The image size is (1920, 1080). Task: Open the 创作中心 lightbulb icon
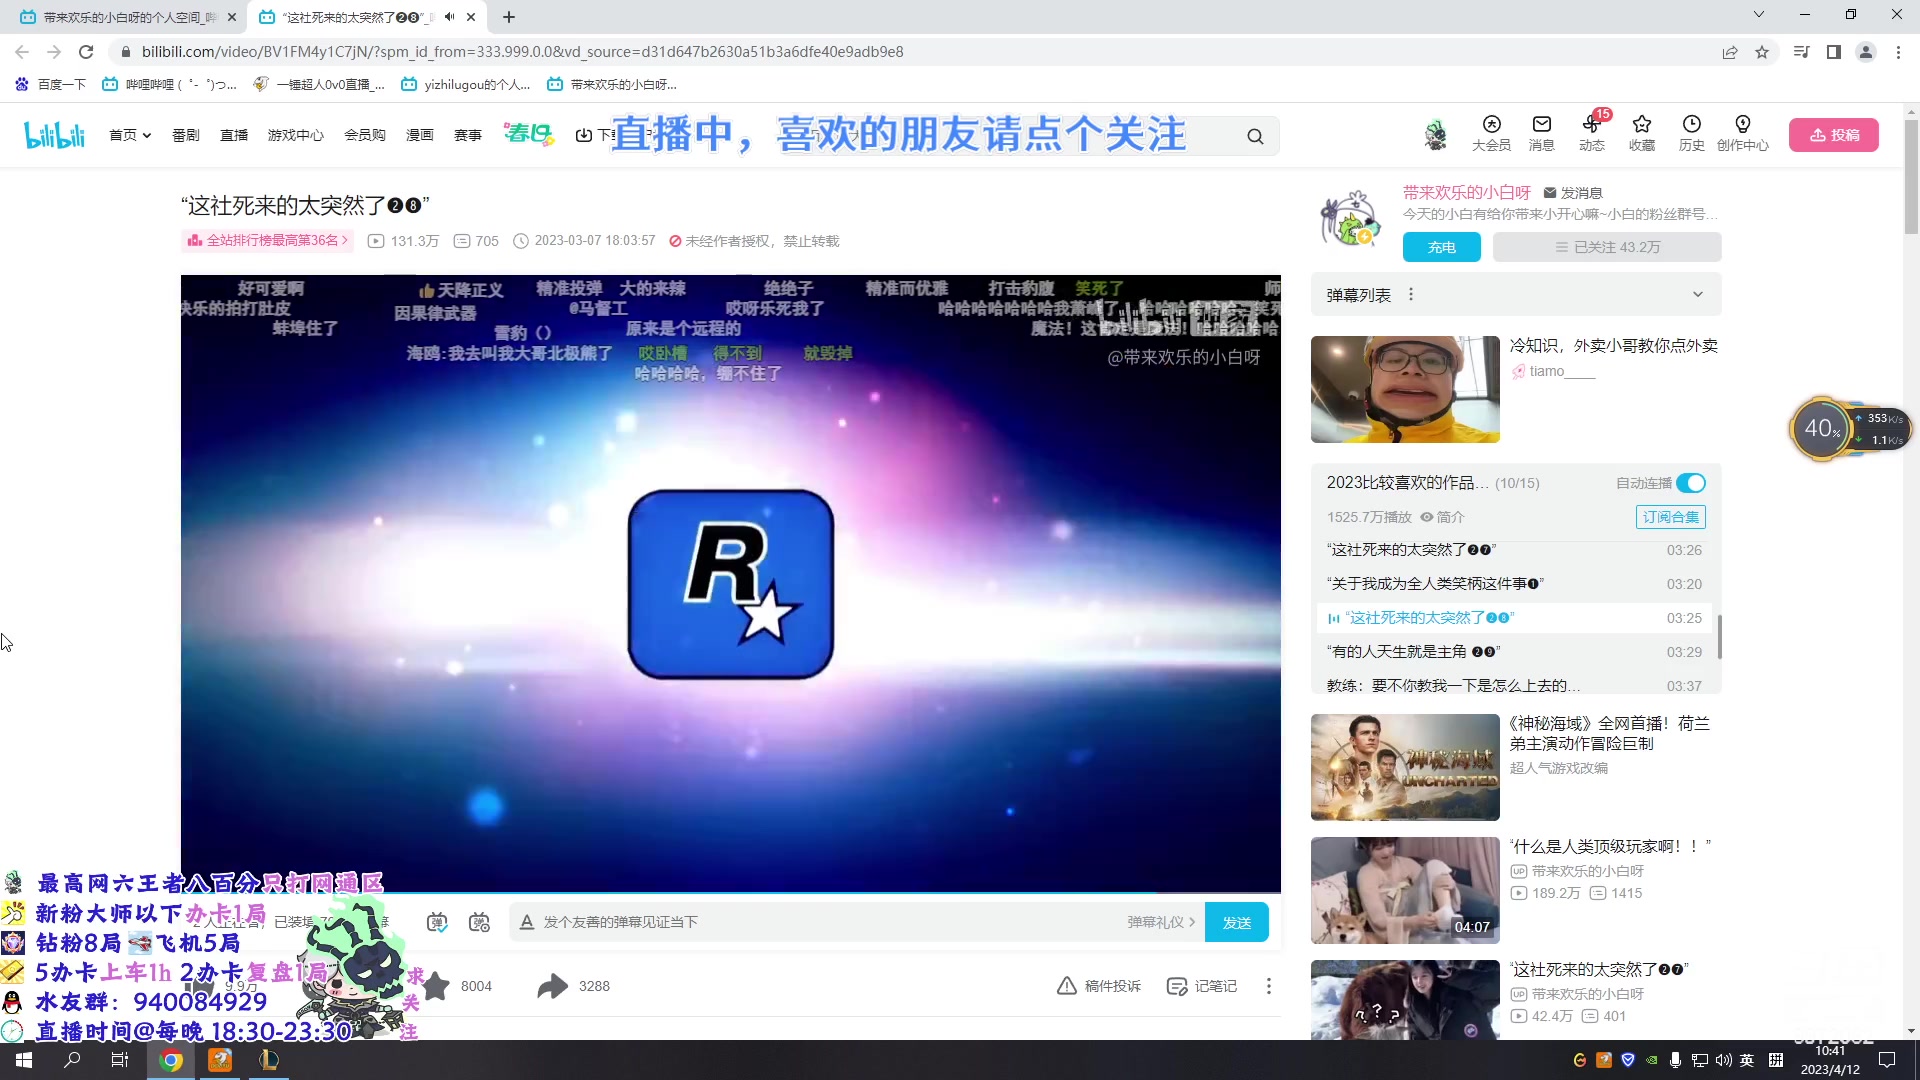pyautogui.click(x=1743, y=133)
